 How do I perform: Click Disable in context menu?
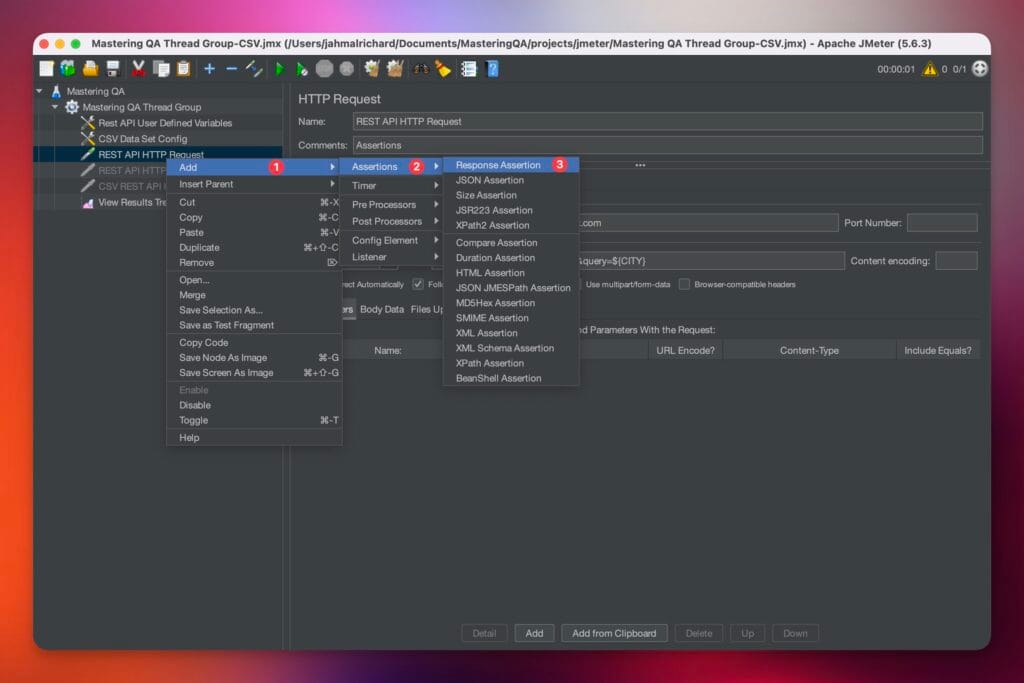coord(255,405)
